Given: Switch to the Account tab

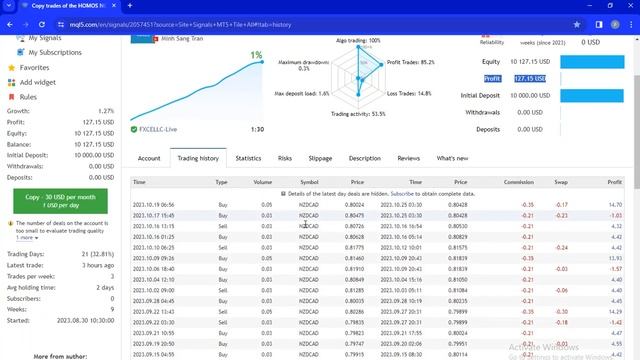Looking at the screenshot, I should pos(149,158).
